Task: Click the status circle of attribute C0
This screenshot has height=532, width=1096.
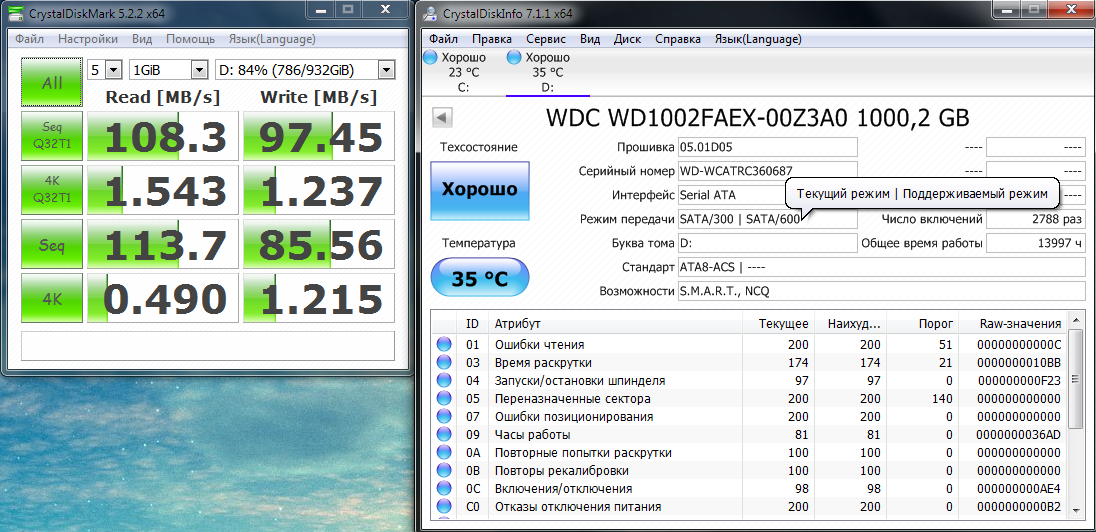Action: [444, 506]
